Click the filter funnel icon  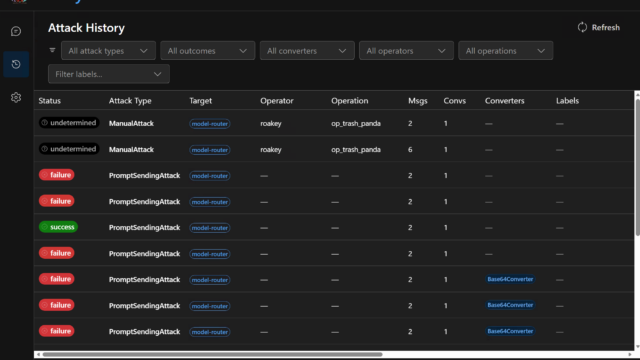[52, 51]
